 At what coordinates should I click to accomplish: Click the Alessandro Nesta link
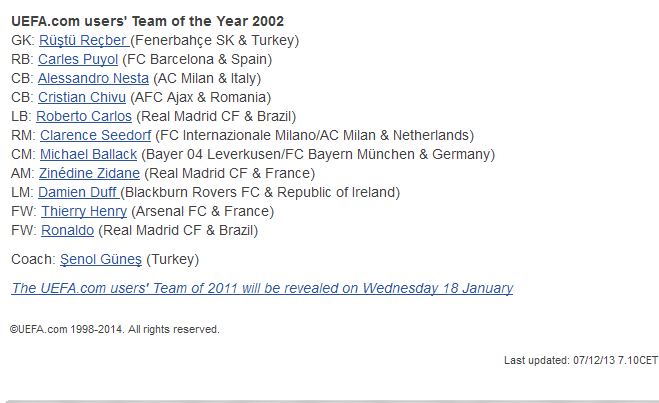(x=93, y=78)
